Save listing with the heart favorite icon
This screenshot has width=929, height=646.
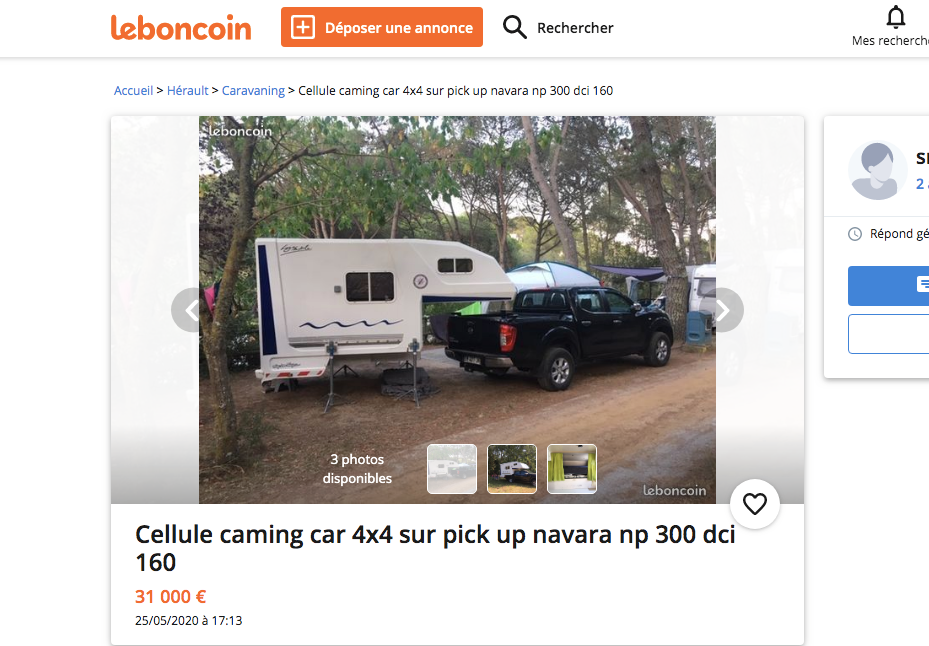click(755, 504)
